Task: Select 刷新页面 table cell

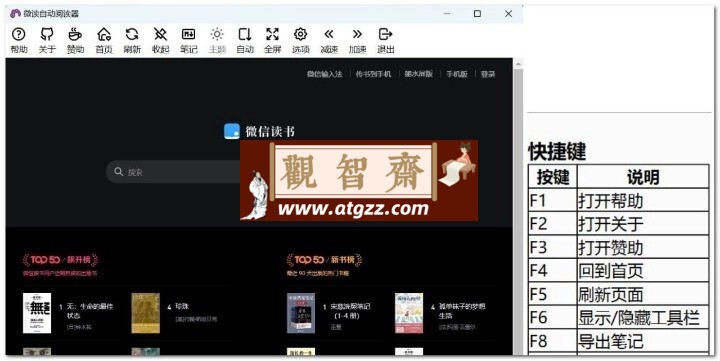Action: pos(643,294)
